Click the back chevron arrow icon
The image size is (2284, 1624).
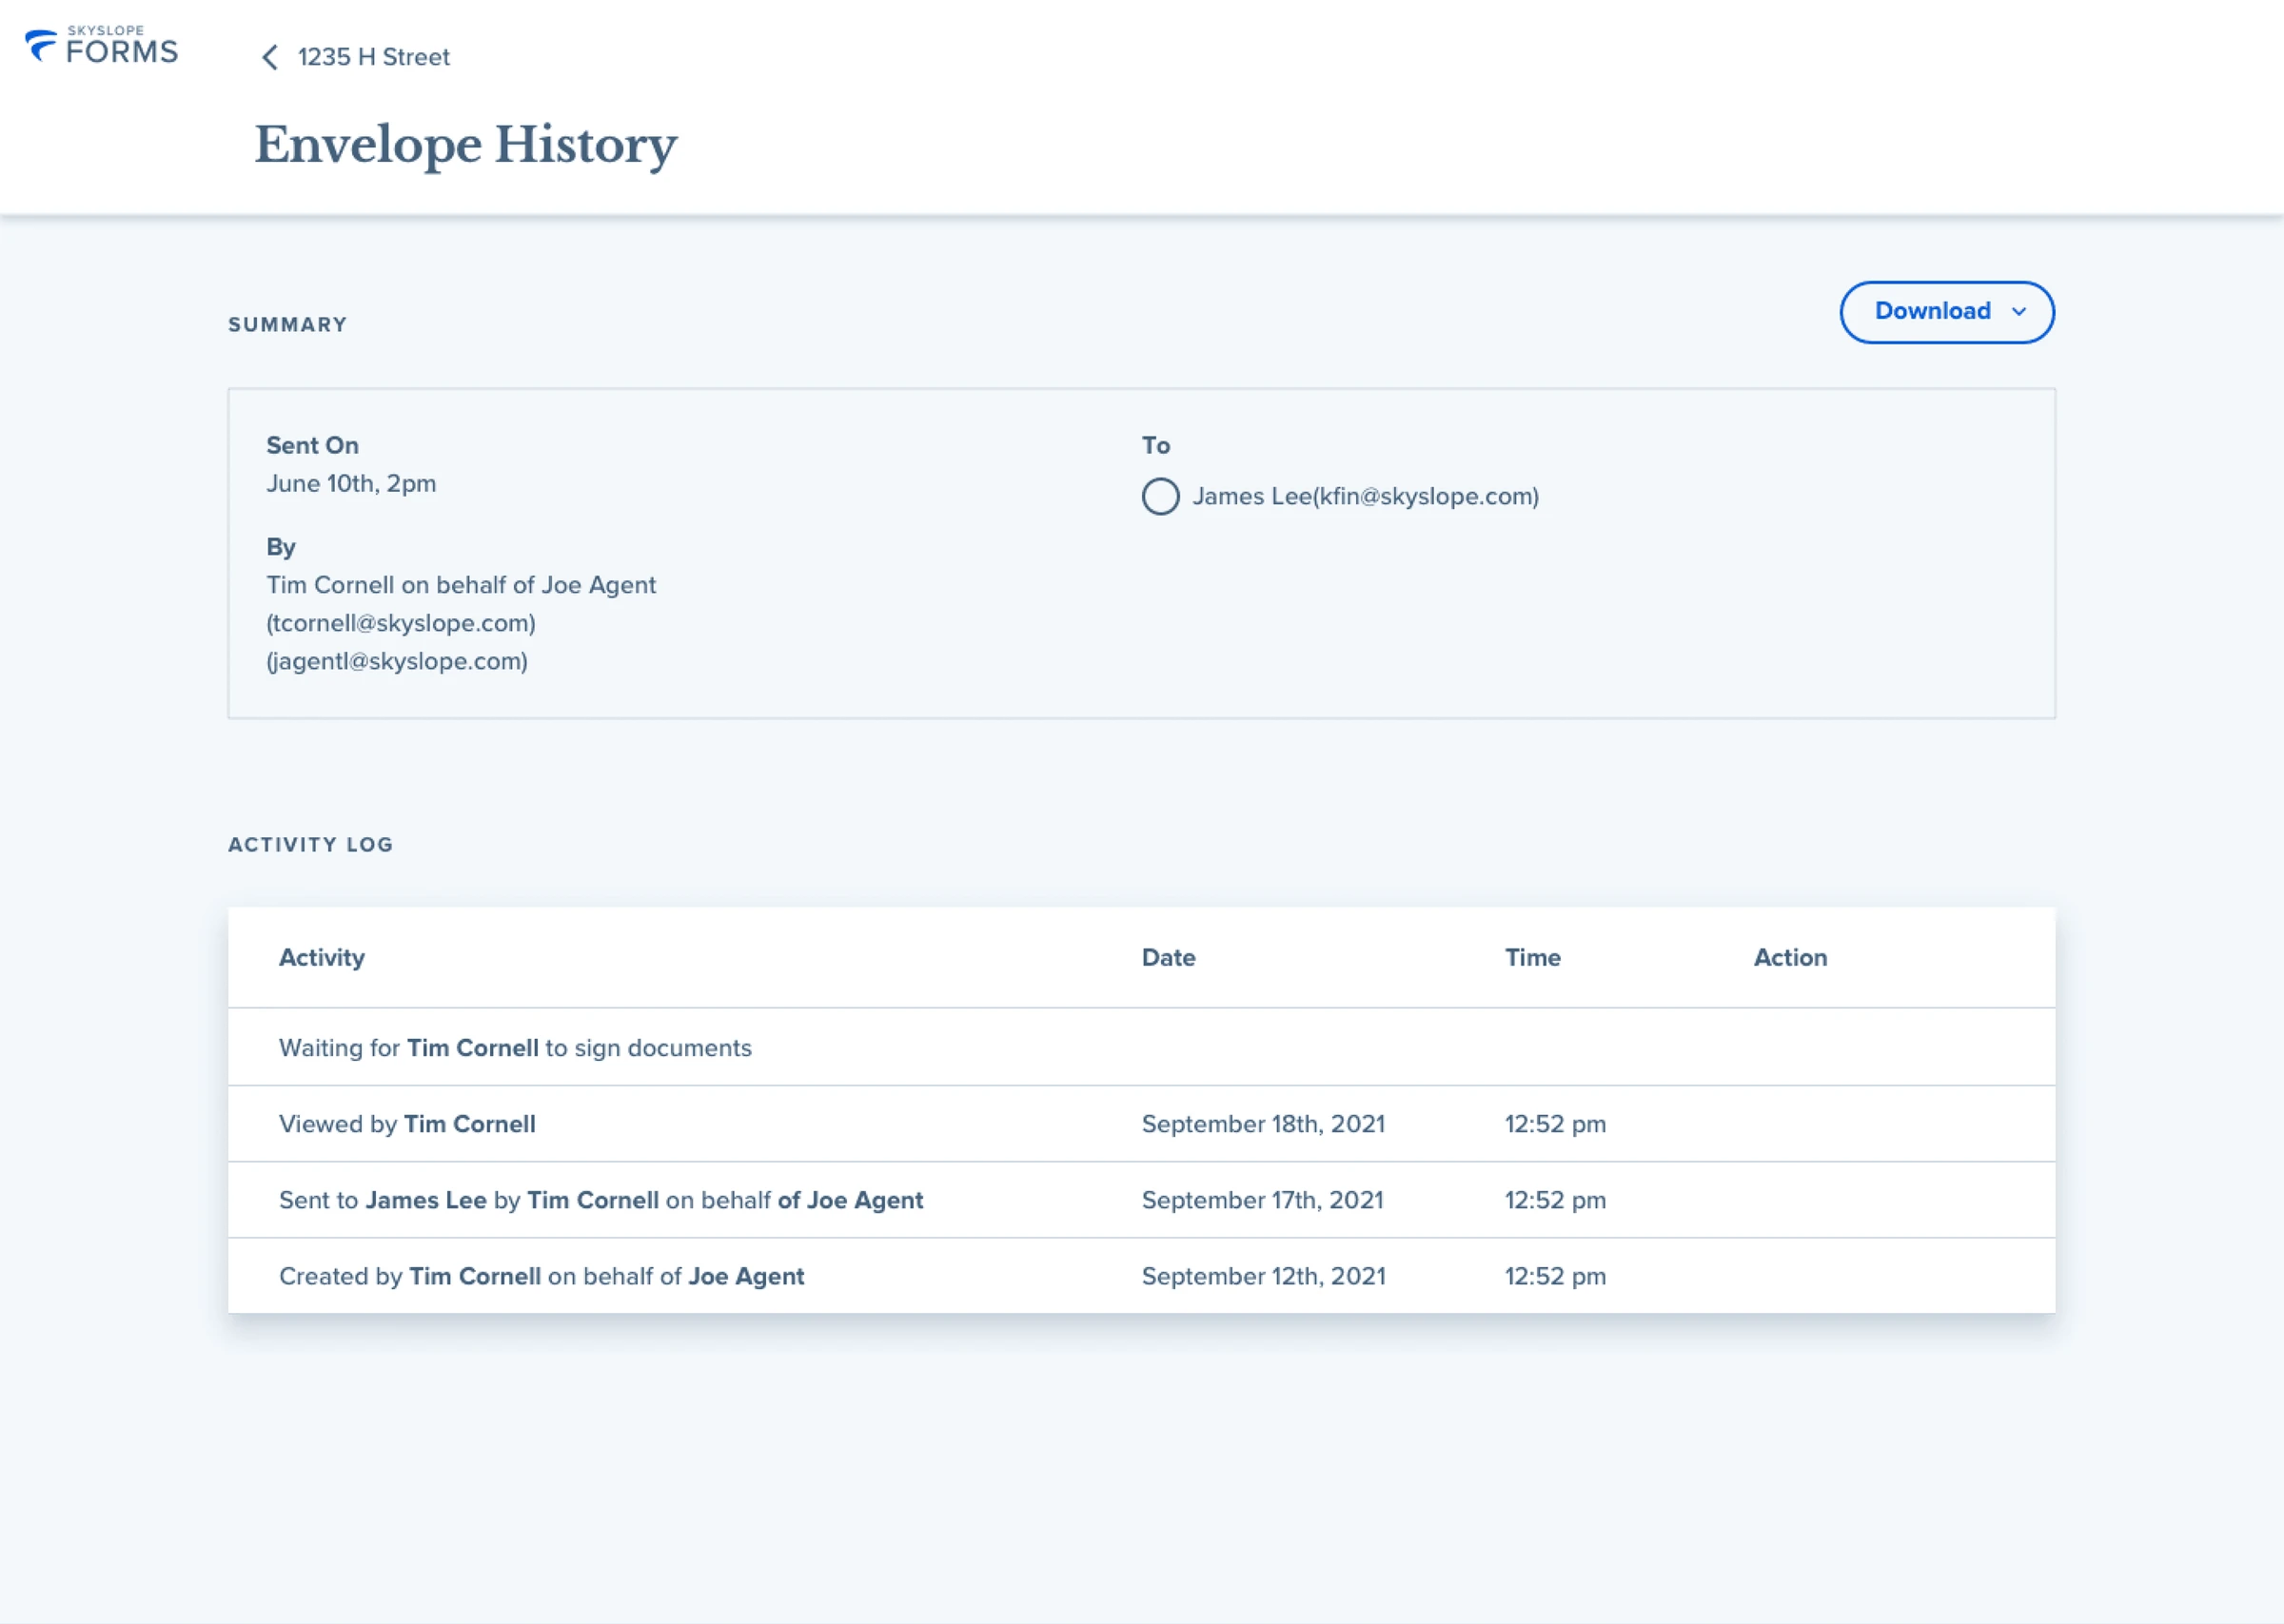[x=270, y=57]
